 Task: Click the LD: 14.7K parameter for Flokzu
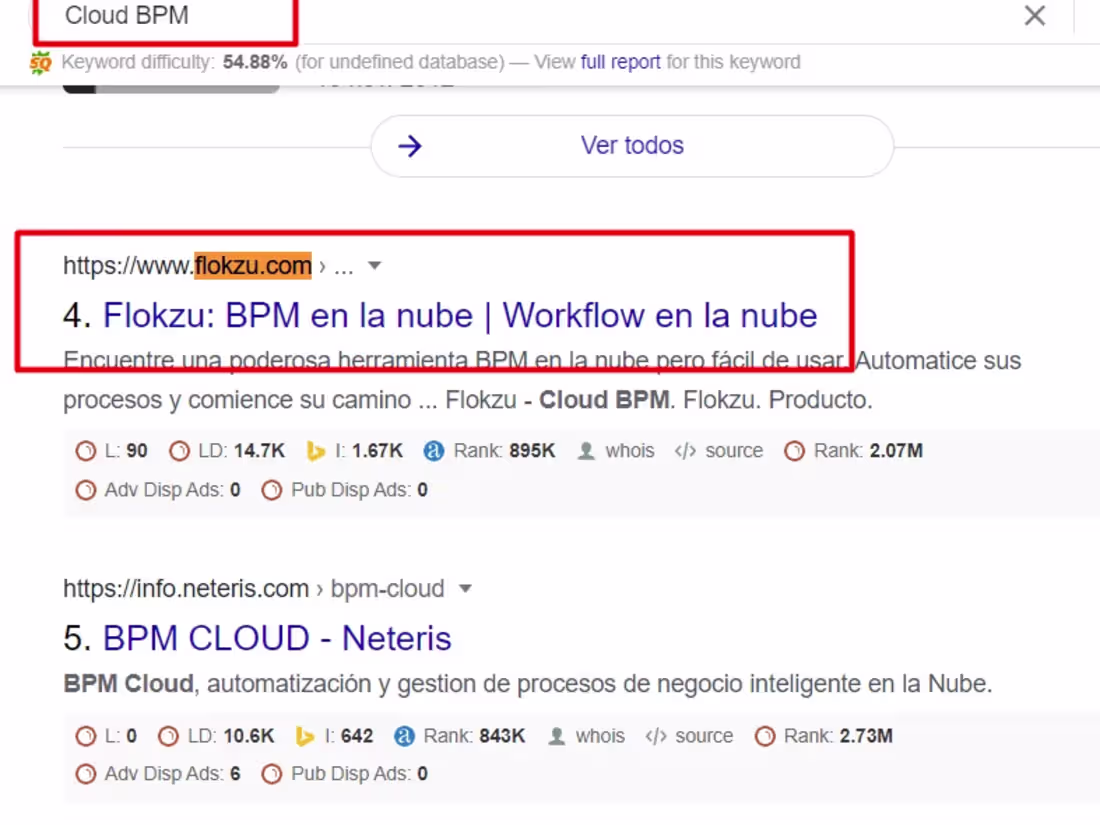pyautogui.click(x=227, y=450)
